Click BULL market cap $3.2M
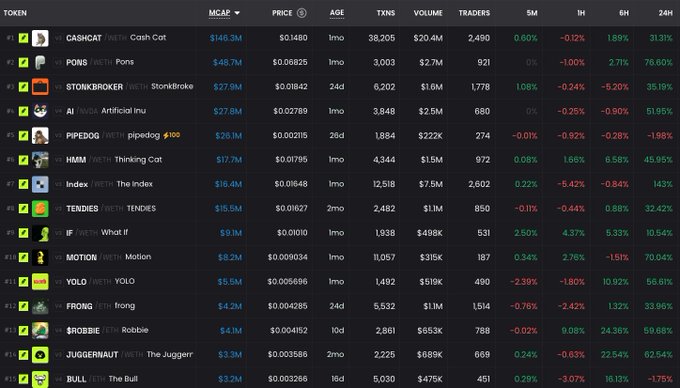Image resolution: width=680 pixels, height=388 pixels. coord(230,379)
